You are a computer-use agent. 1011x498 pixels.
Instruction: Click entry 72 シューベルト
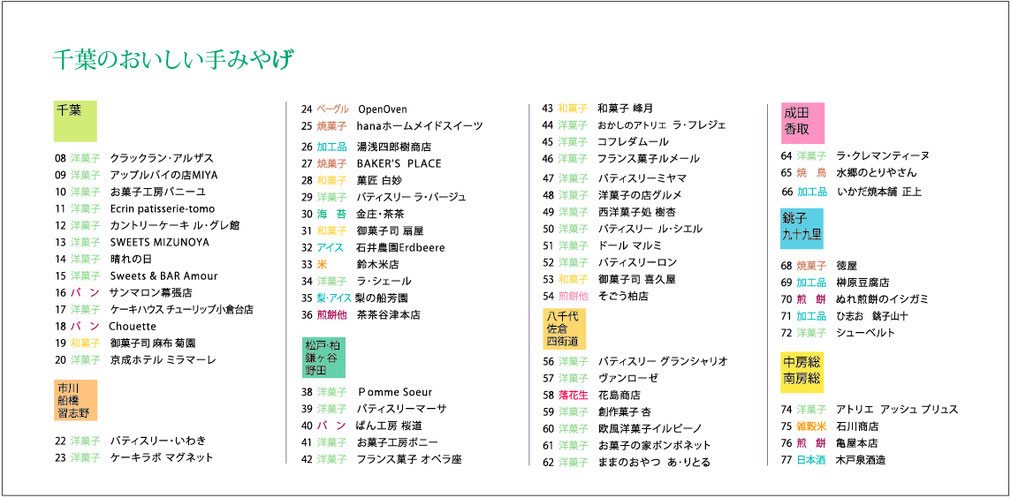[838, 333]
